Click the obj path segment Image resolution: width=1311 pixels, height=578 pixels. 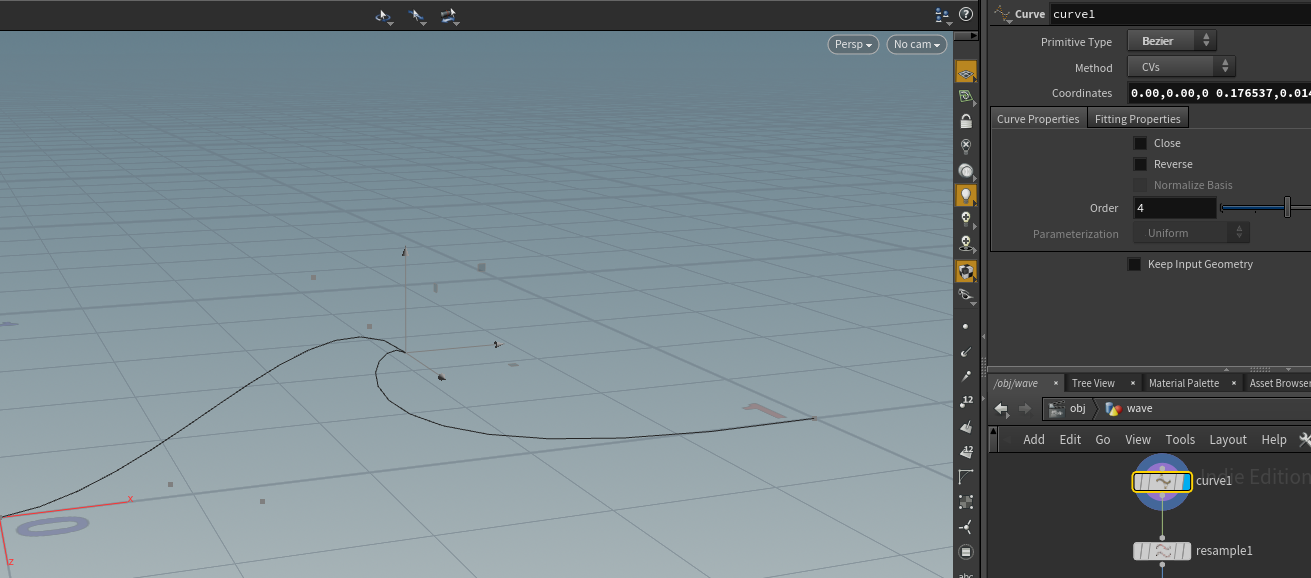pyautogui.click(x=1066, y=408)
